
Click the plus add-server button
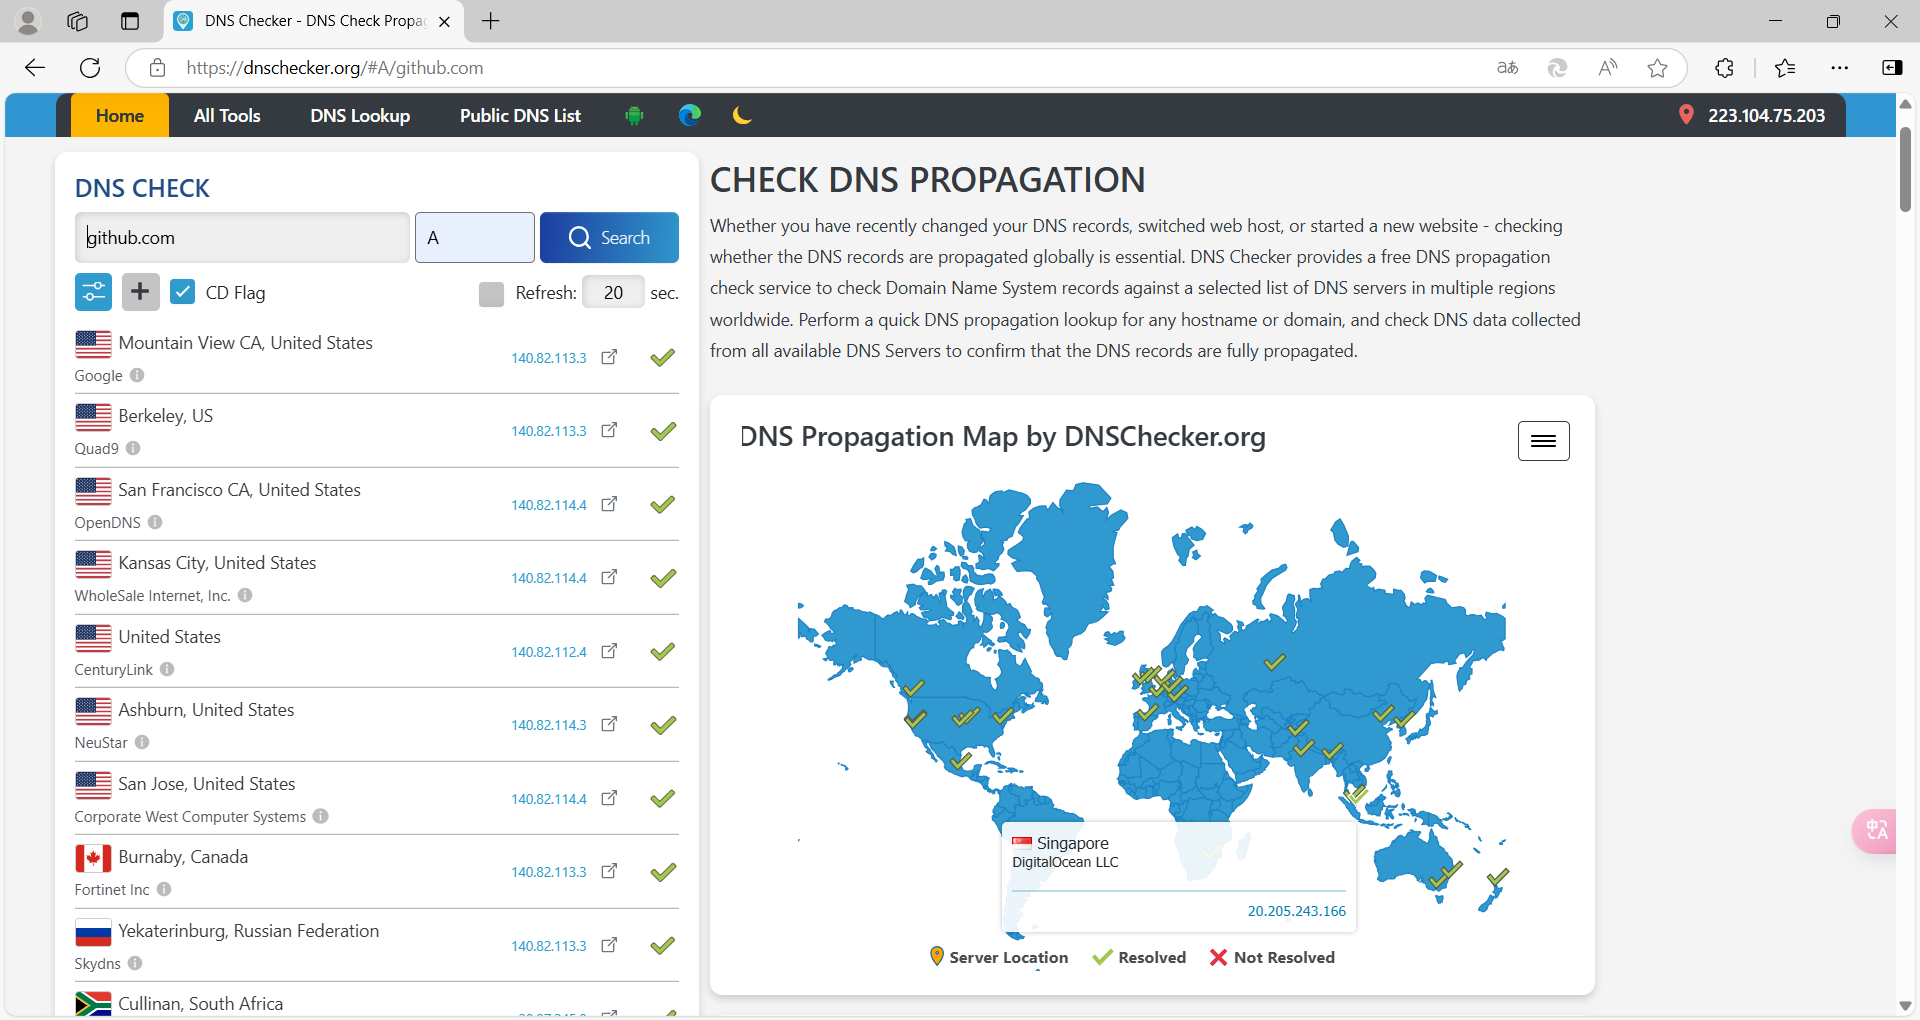[x=140, y=292]
